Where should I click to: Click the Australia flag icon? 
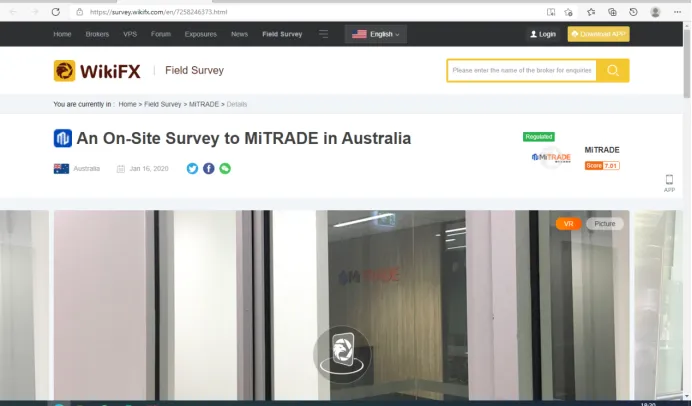(x=61, y=169)
